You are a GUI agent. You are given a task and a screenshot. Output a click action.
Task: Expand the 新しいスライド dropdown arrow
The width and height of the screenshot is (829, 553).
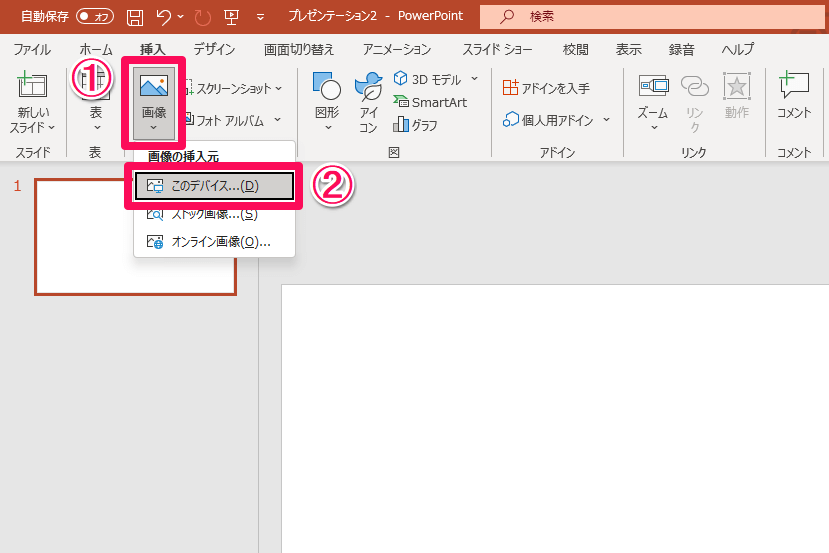[52, 127]
